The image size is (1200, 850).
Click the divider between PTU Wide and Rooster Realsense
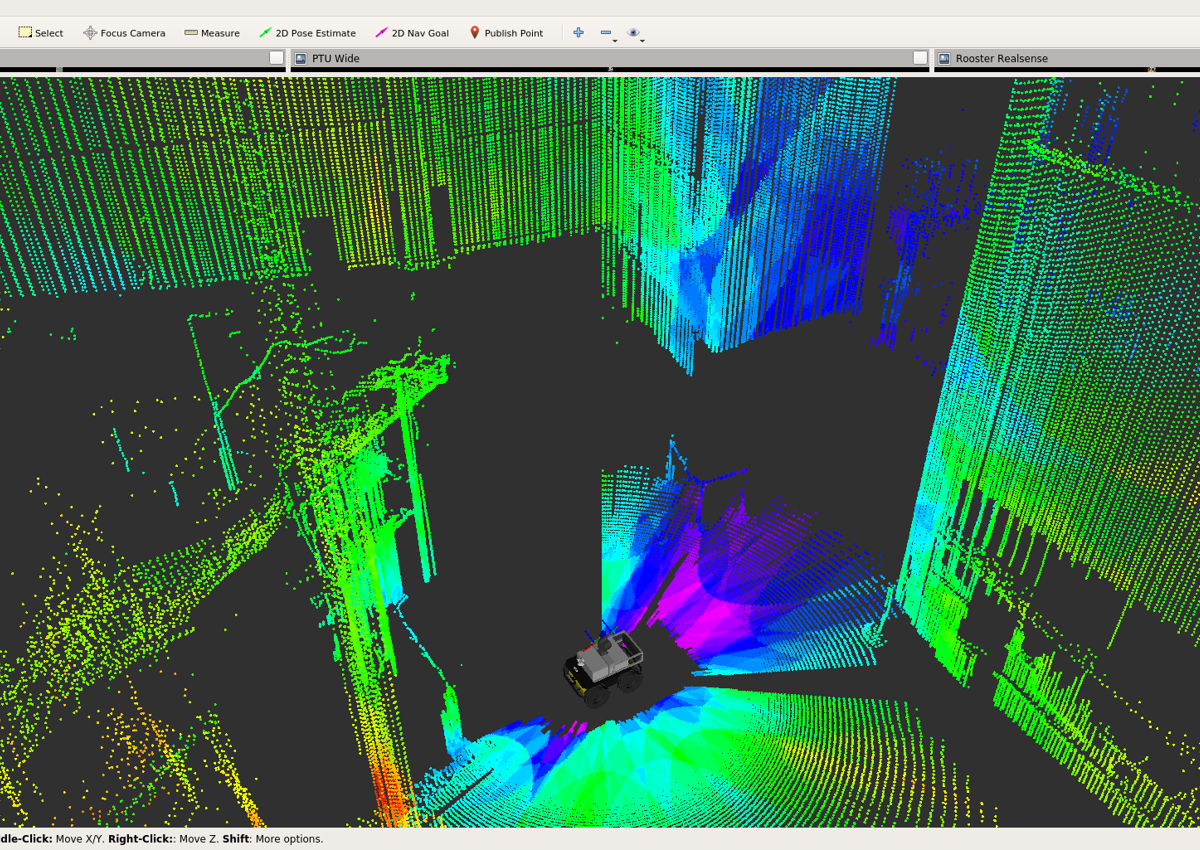932,60
